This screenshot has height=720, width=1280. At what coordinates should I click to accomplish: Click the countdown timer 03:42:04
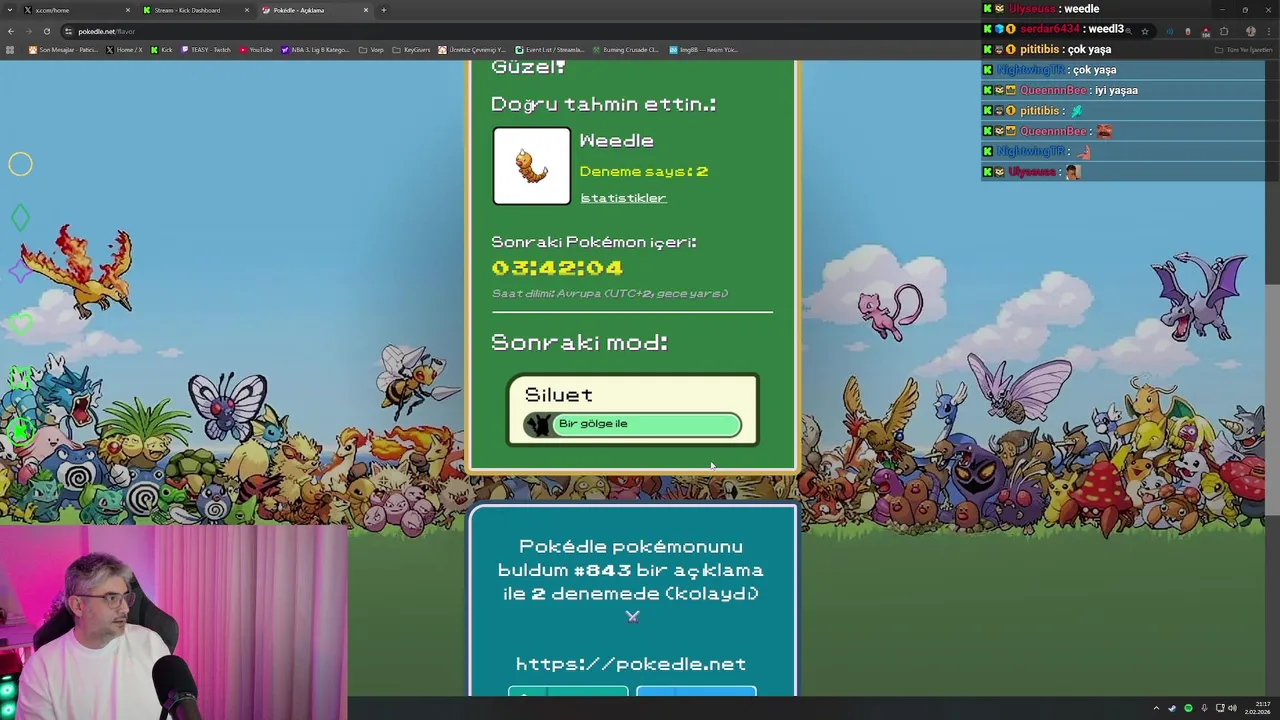557,268
